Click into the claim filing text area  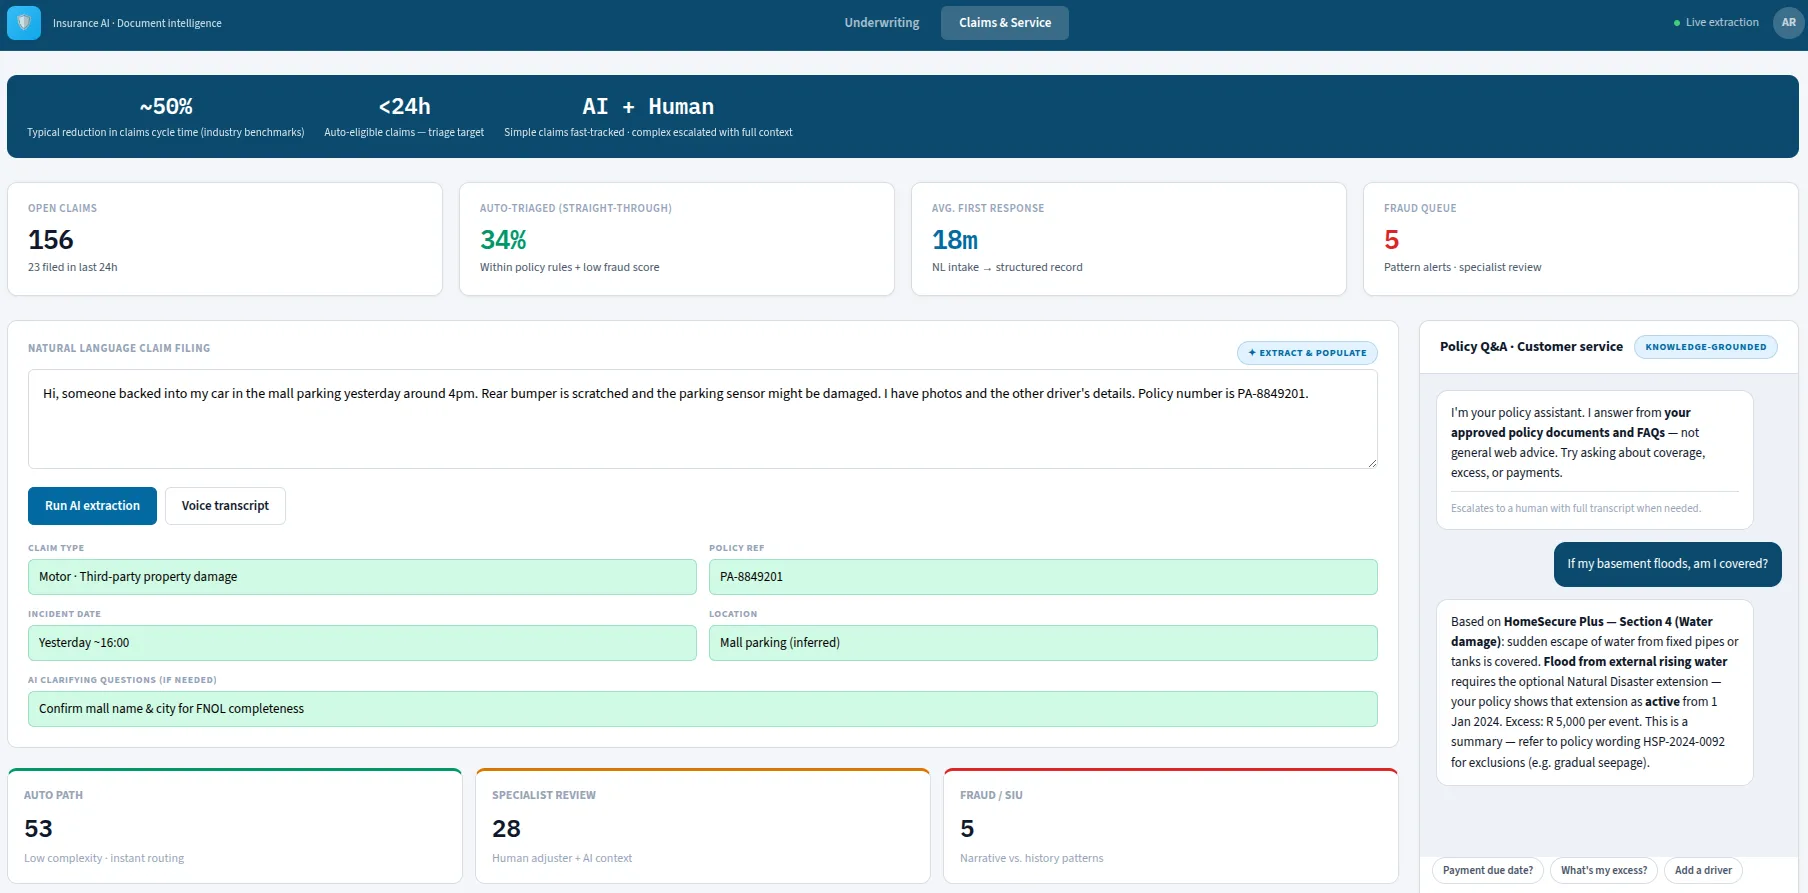click(702, 419)
